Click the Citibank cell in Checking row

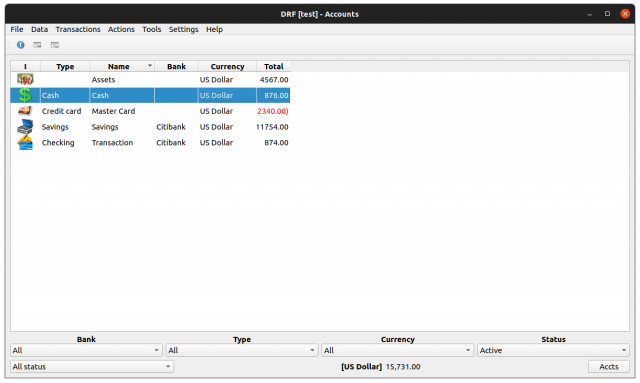tap(171, 143)
